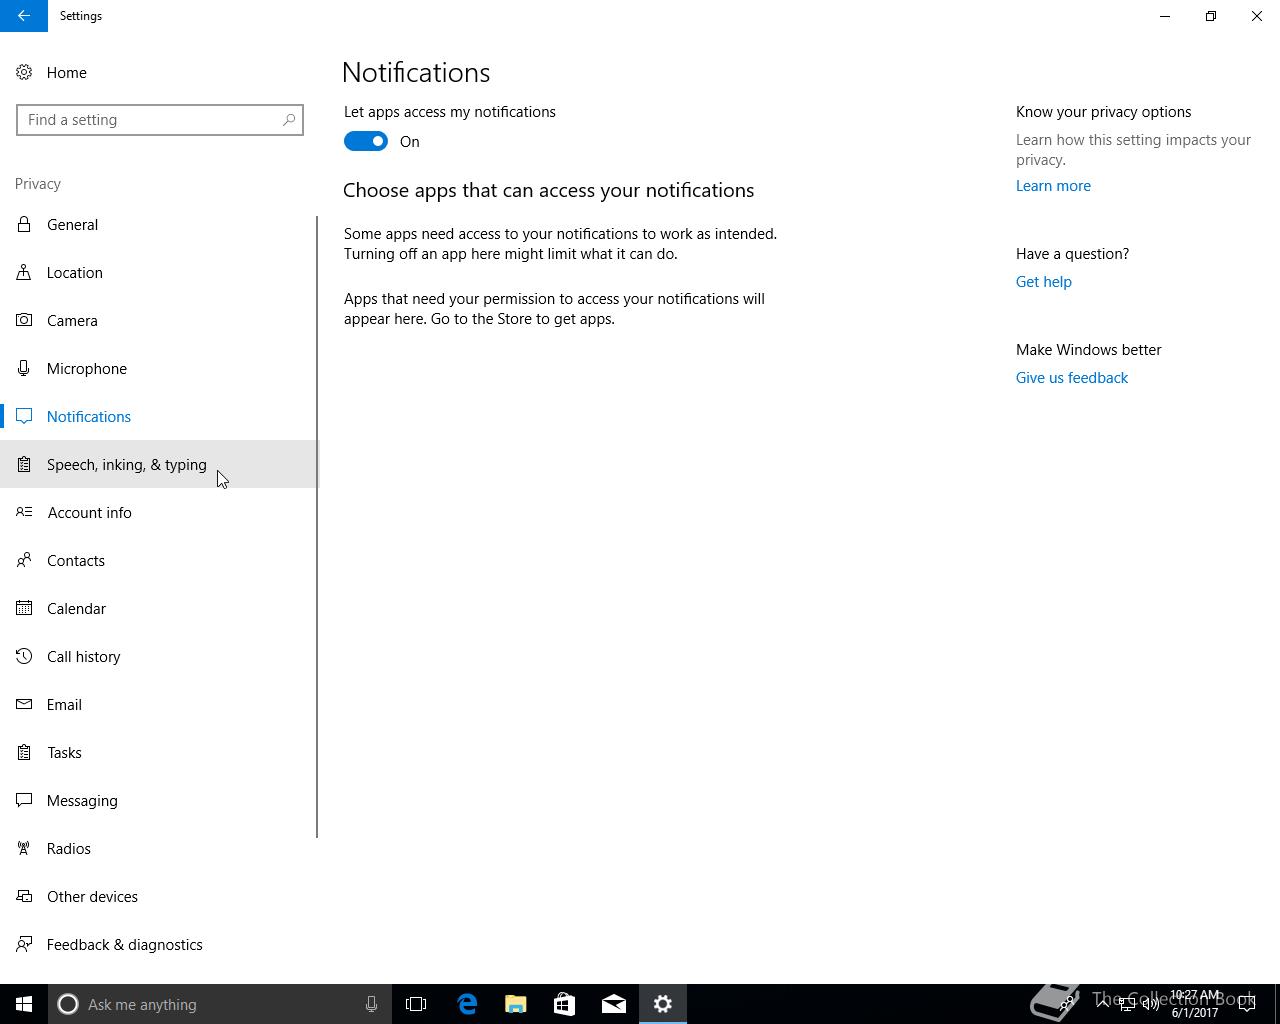Turn off apps access to notifications
Viewport: 1280px width, 1024px height.
pos(366,141)
